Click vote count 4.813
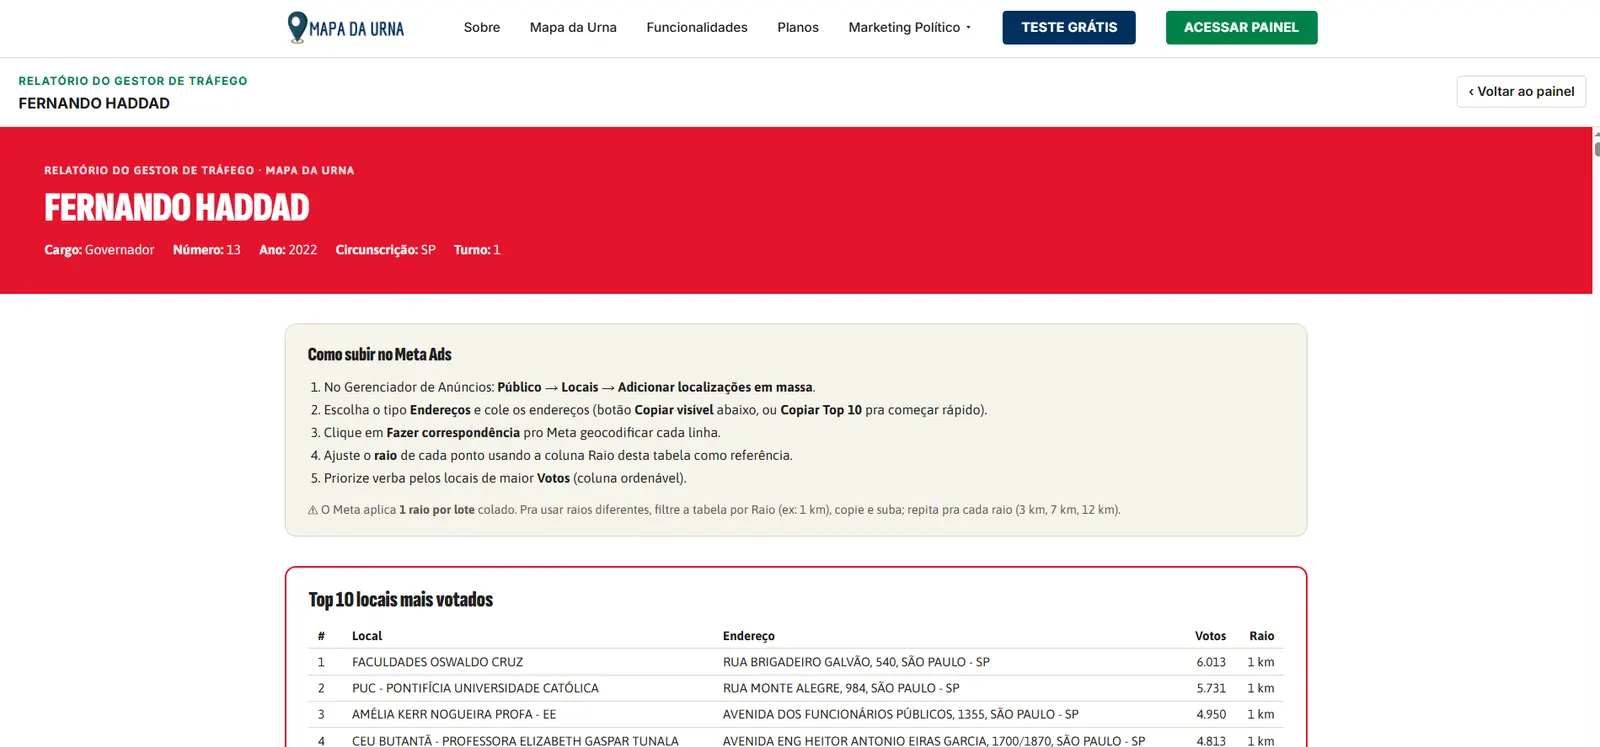 click(x=1211, y=741)
